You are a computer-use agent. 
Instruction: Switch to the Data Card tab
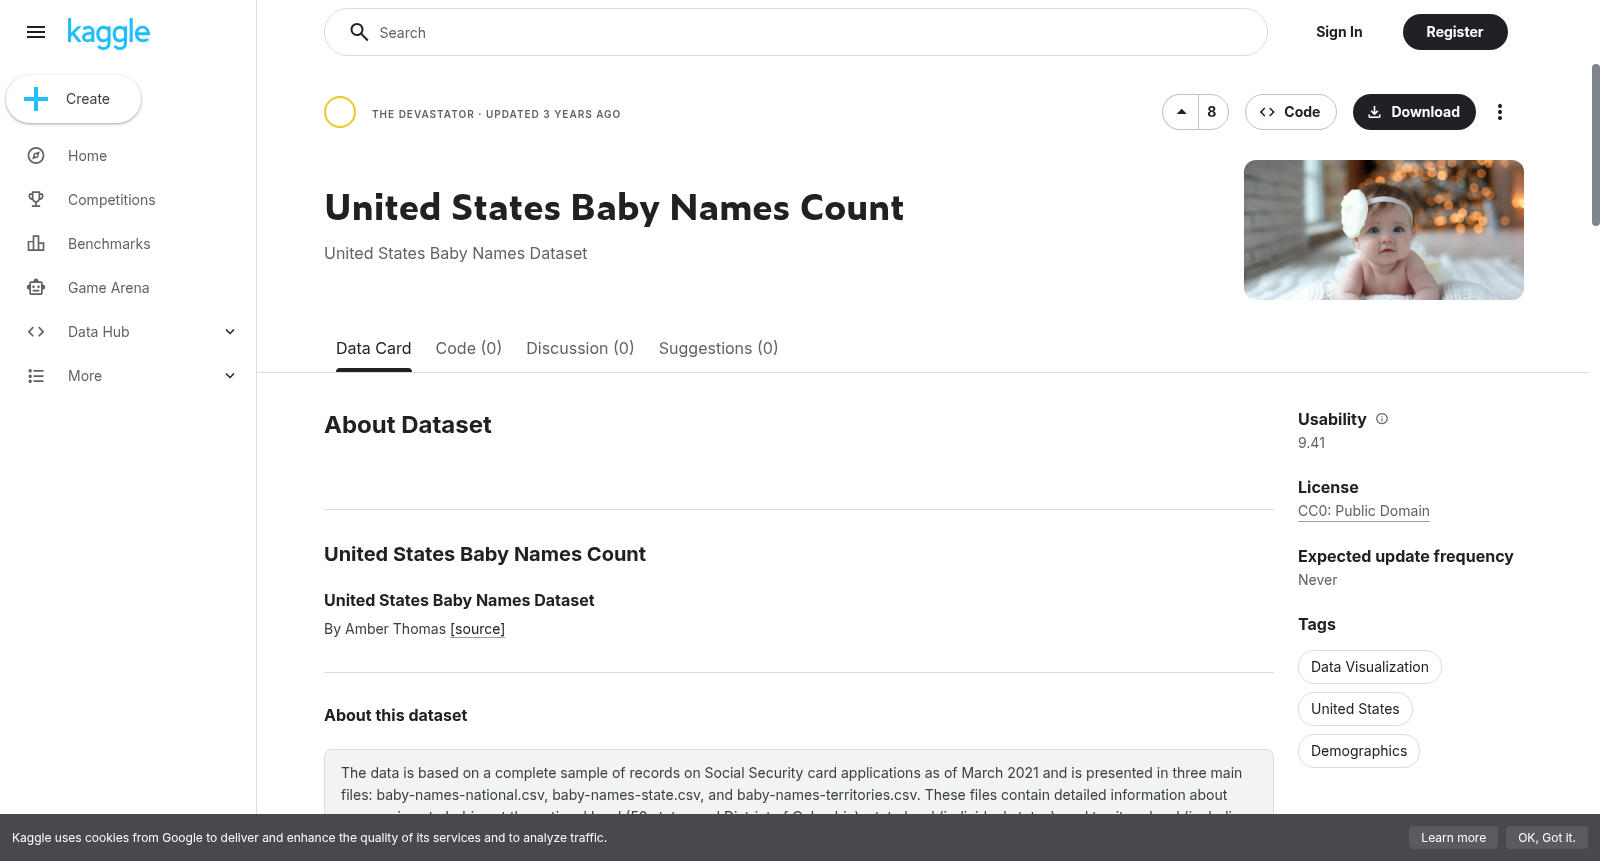373,348
